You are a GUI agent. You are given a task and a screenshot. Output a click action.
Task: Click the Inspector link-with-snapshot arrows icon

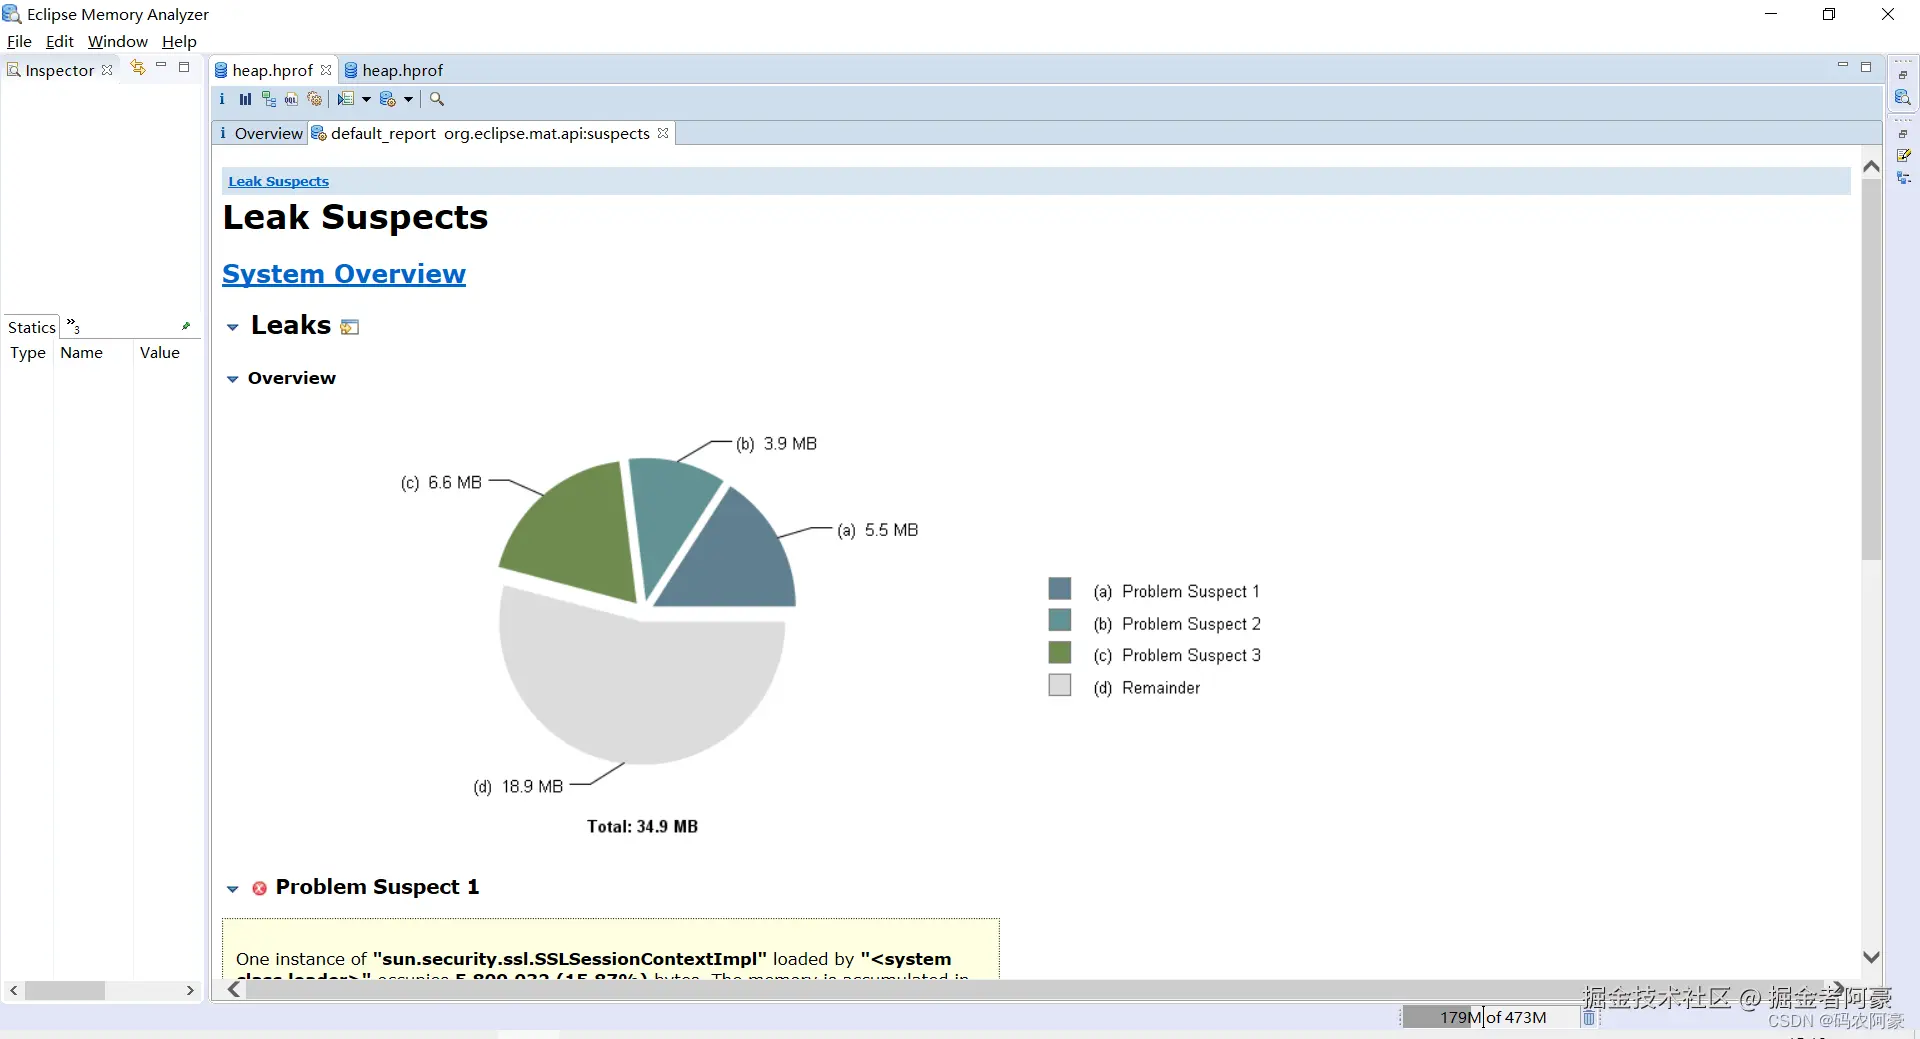pyautogui.click(x=138, y=67)
